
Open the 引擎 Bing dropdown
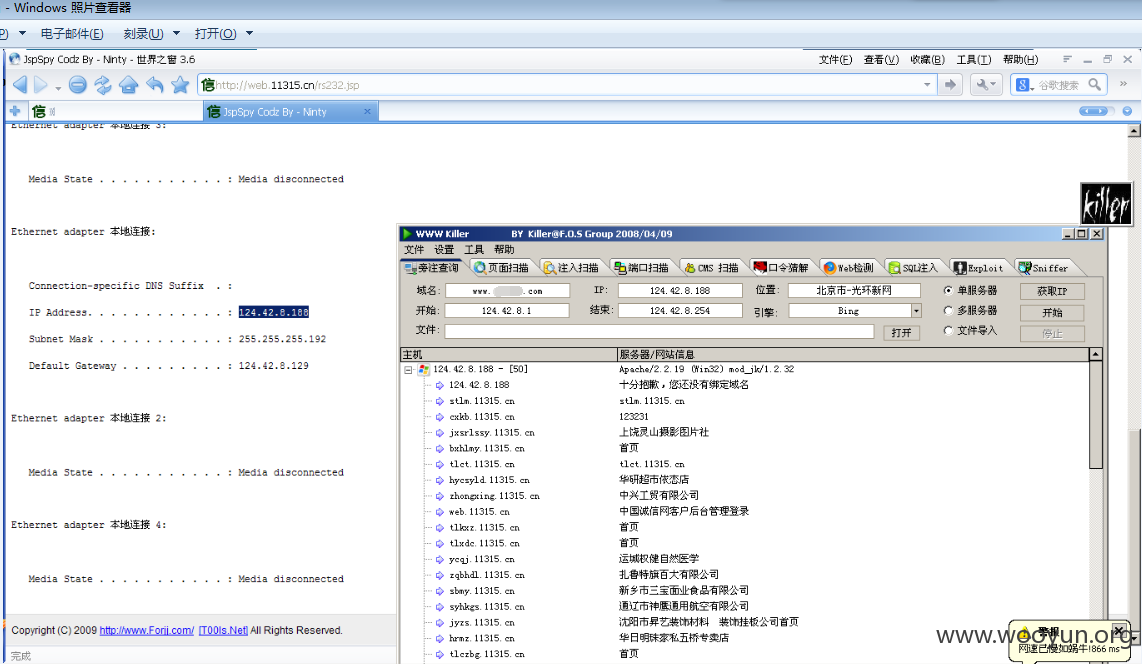point(916,311)
